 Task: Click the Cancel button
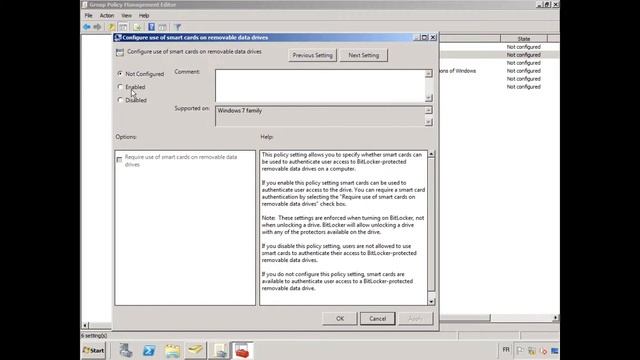[x=378, y=318]
